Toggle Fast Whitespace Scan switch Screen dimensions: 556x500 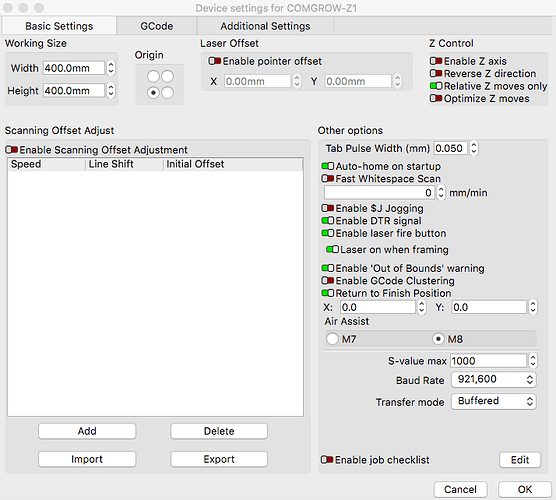328,179
